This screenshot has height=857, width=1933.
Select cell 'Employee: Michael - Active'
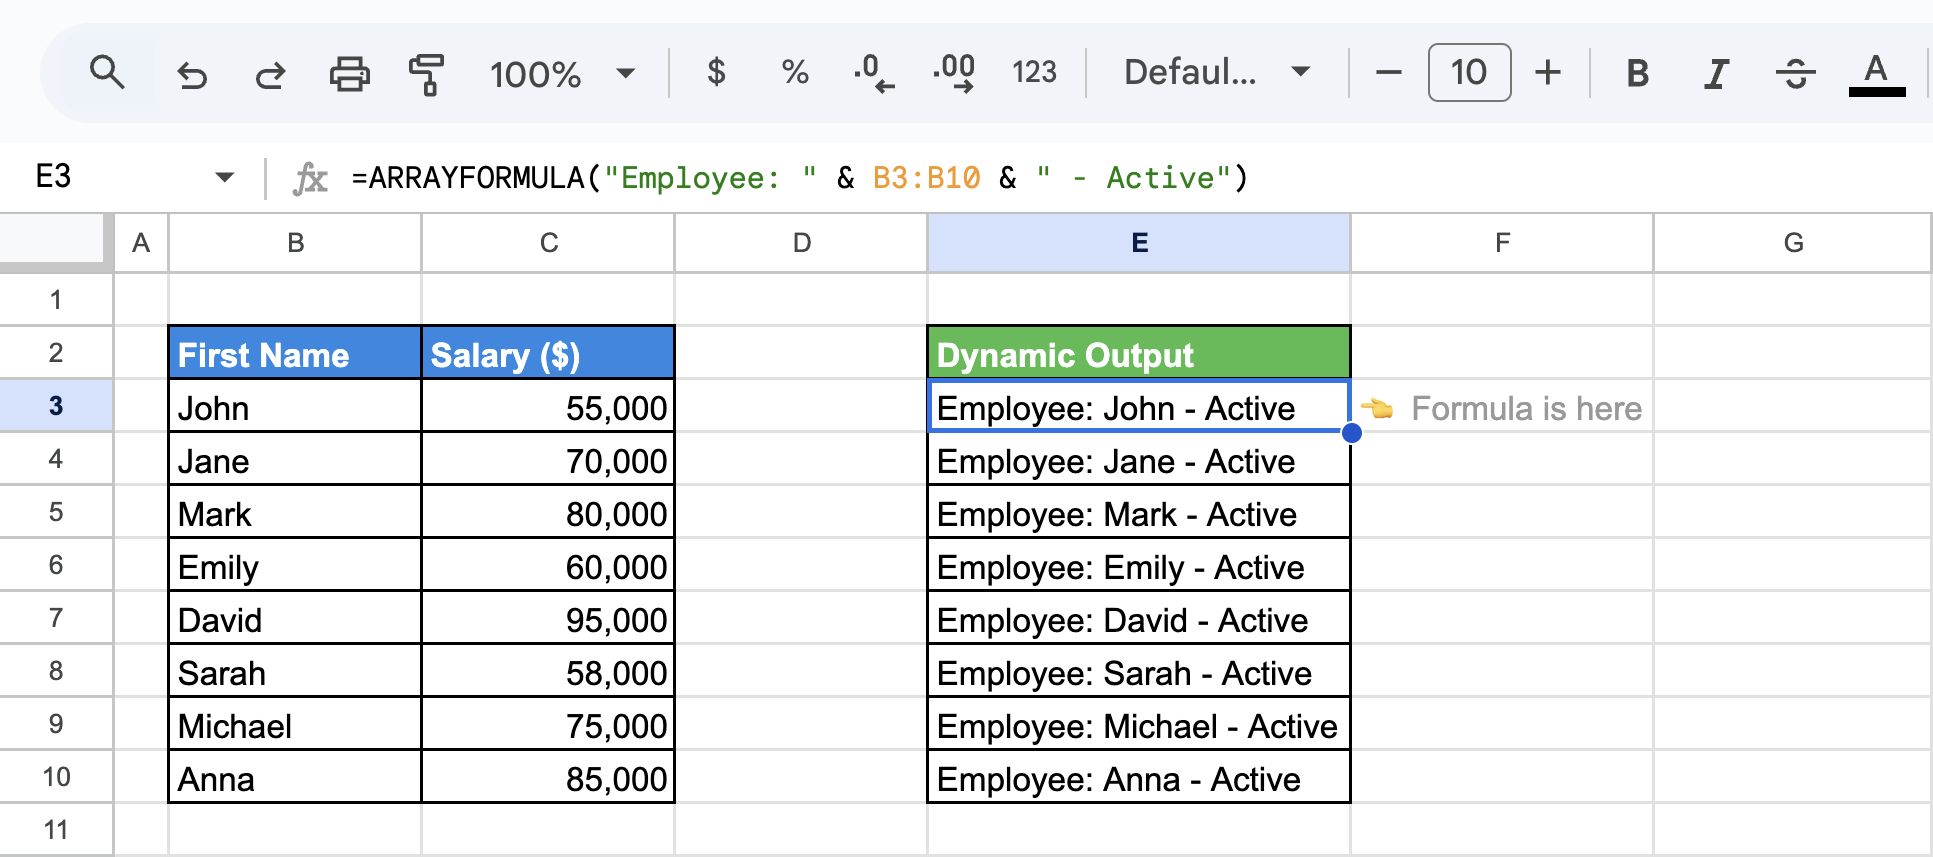[x=1139, y=724]
